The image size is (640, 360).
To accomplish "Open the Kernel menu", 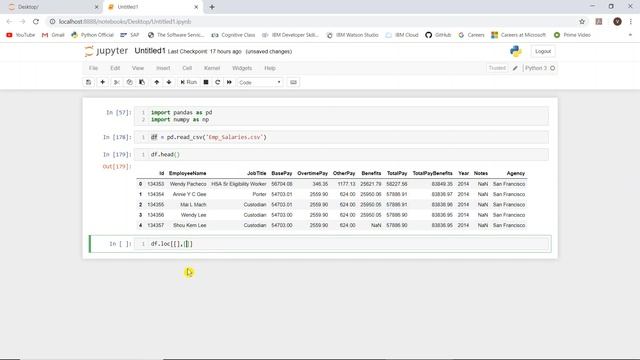I will (x=212, y=68).
